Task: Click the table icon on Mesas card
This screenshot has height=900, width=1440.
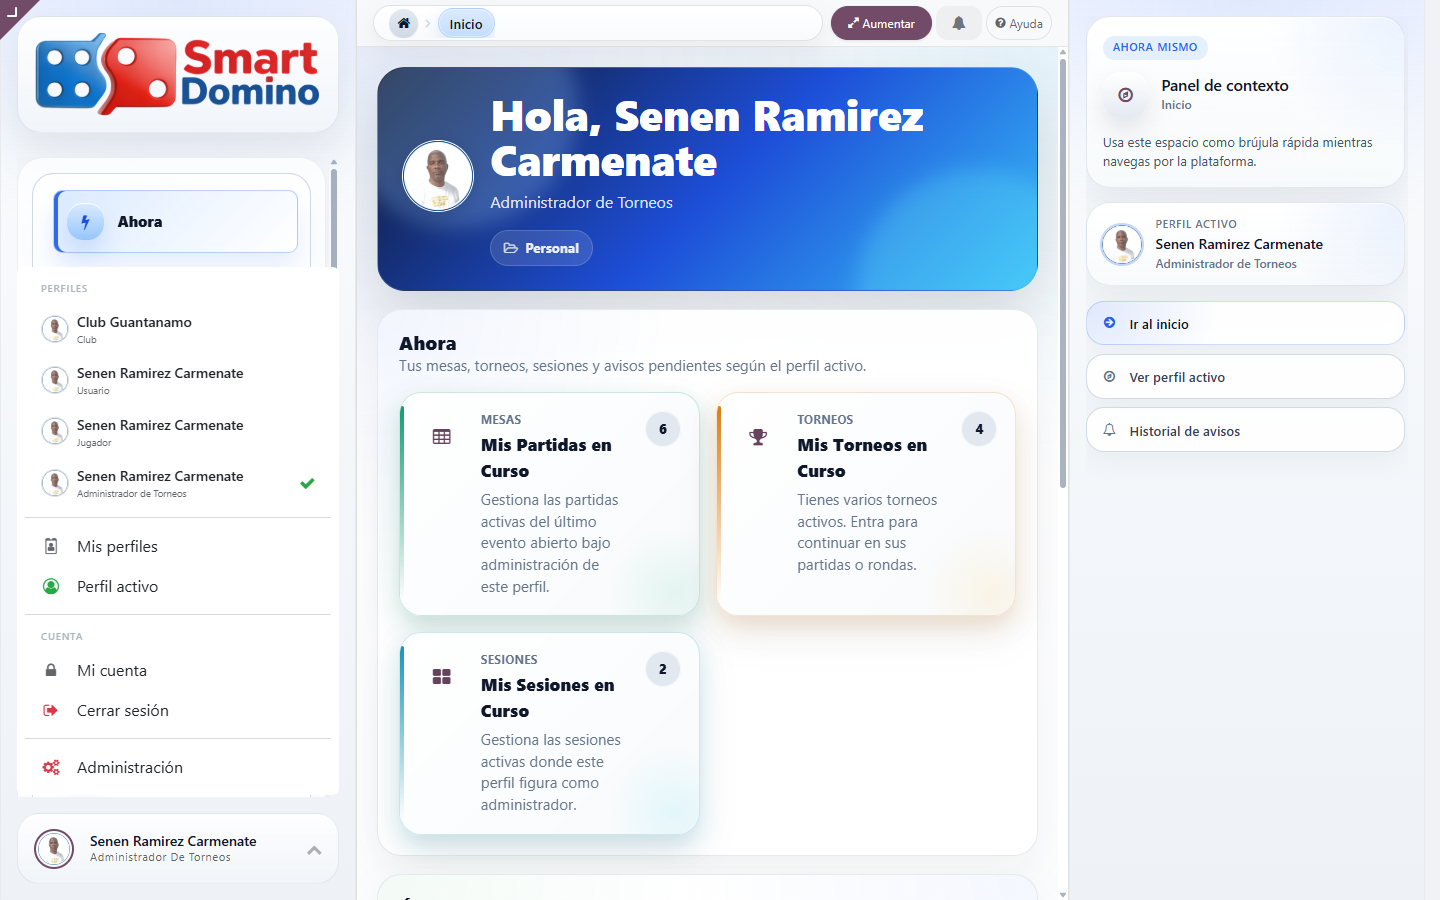Action: coord(442,437)
